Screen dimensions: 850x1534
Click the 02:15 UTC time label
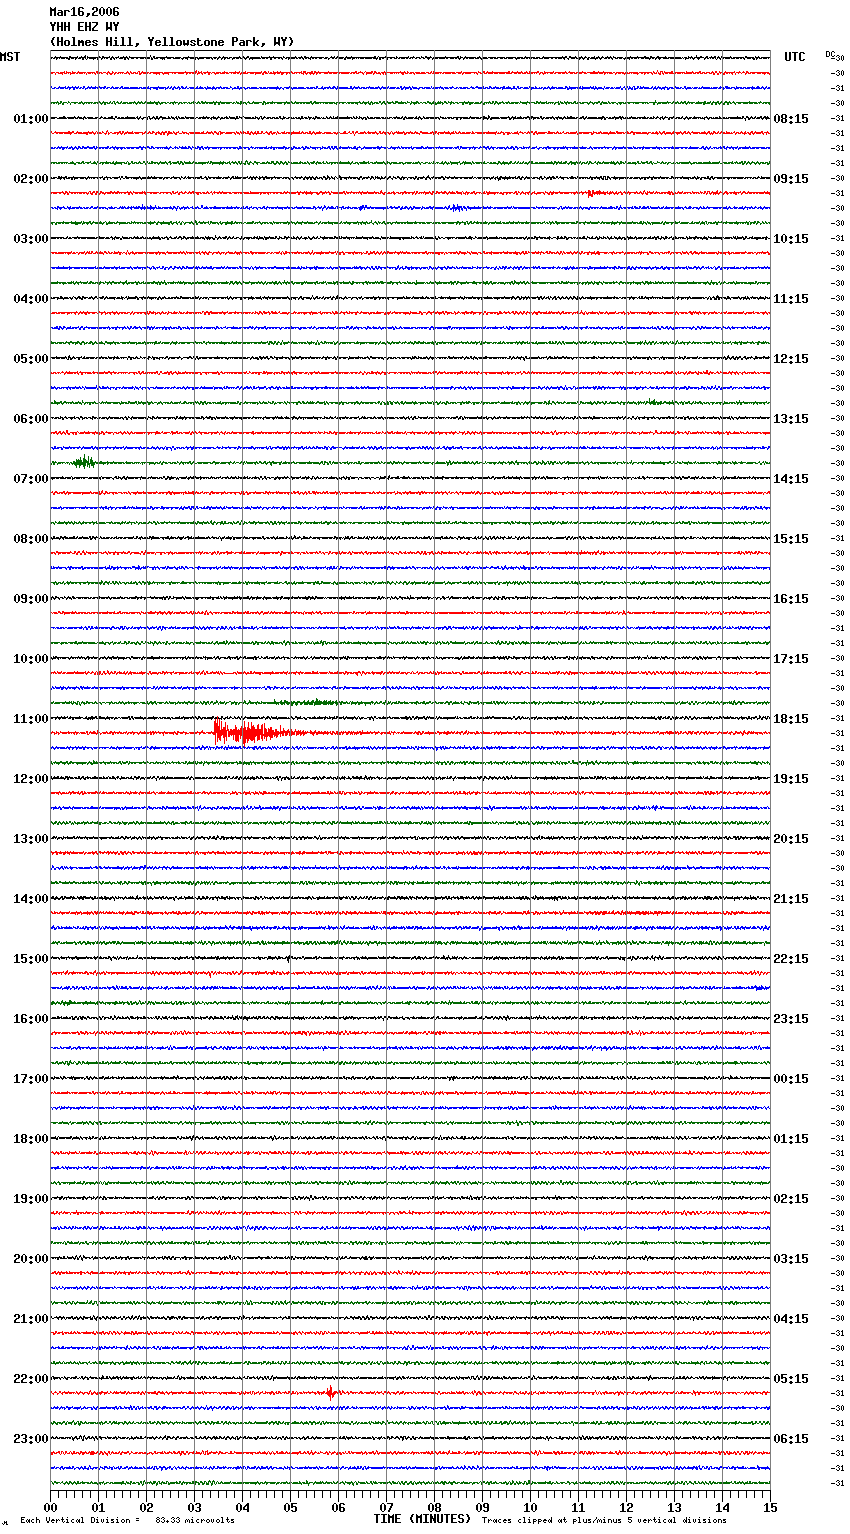tap(791, 1199)
